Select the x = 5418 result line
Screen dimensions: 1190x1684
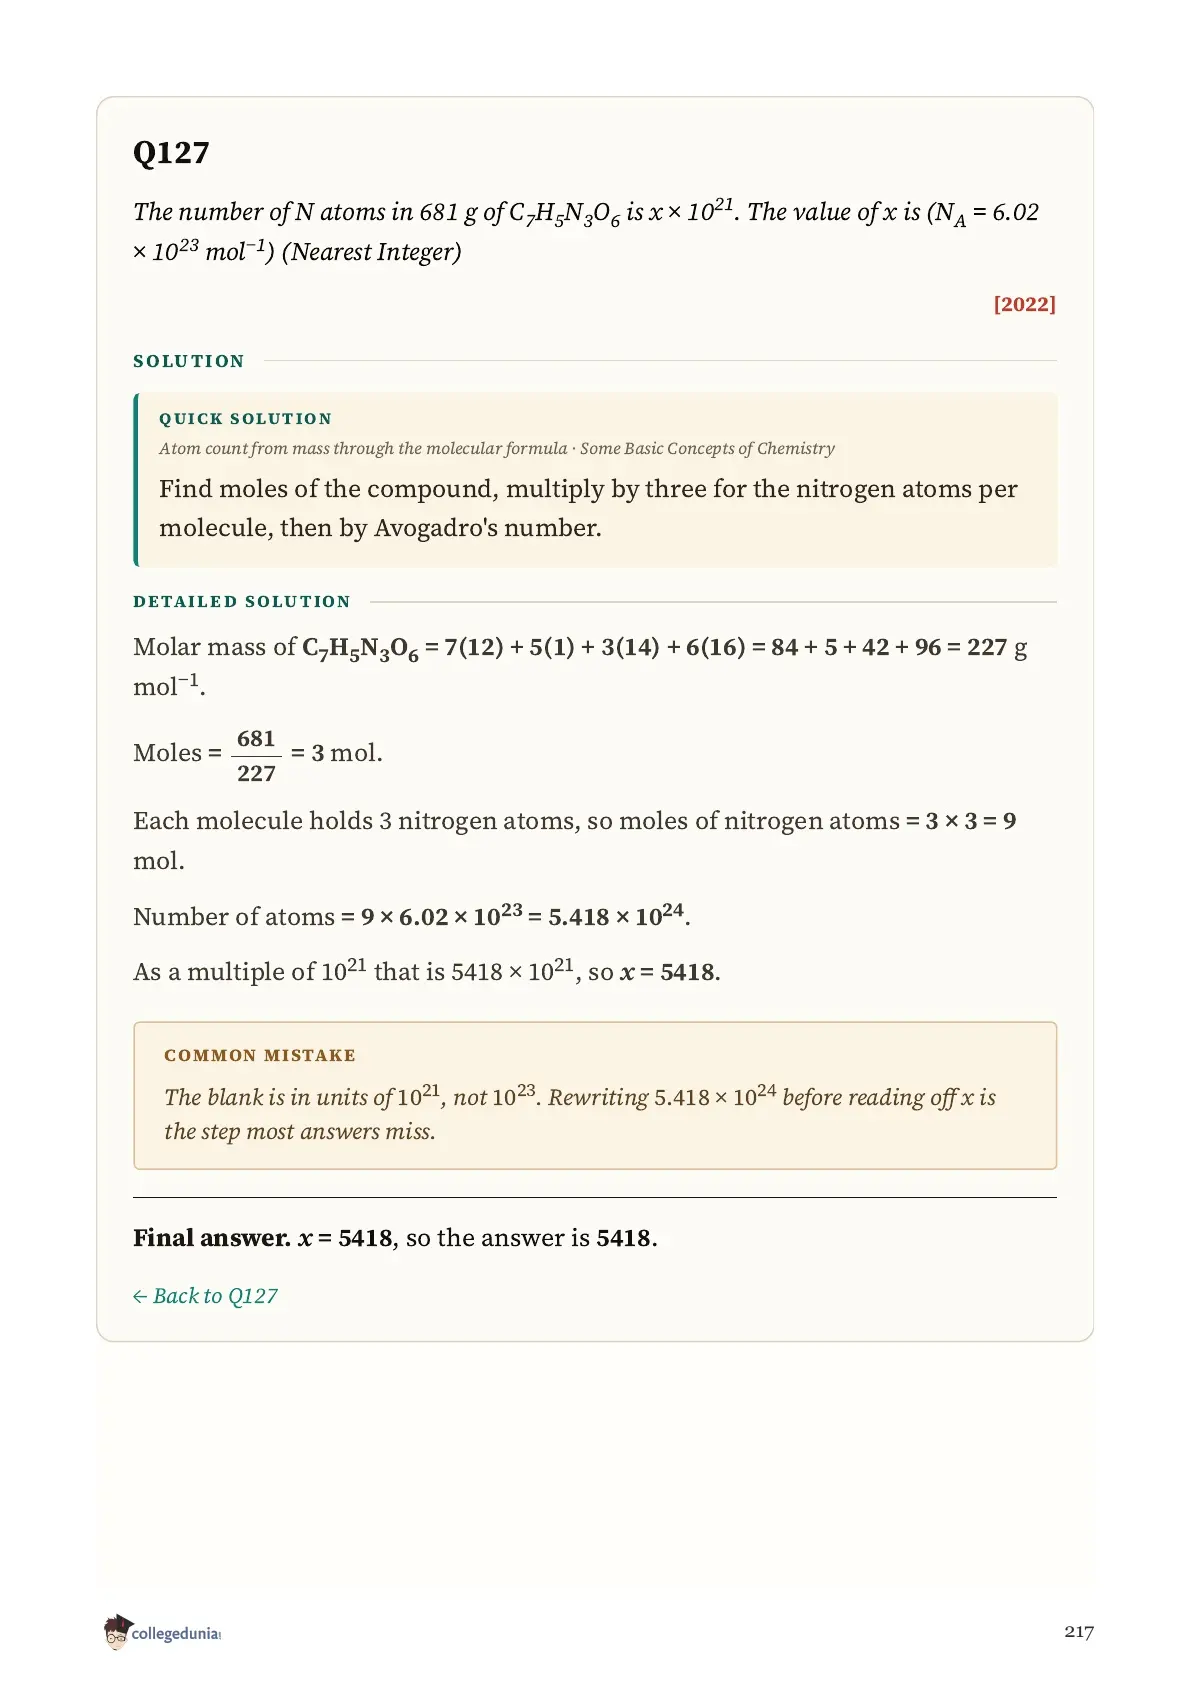click(427, 972)
